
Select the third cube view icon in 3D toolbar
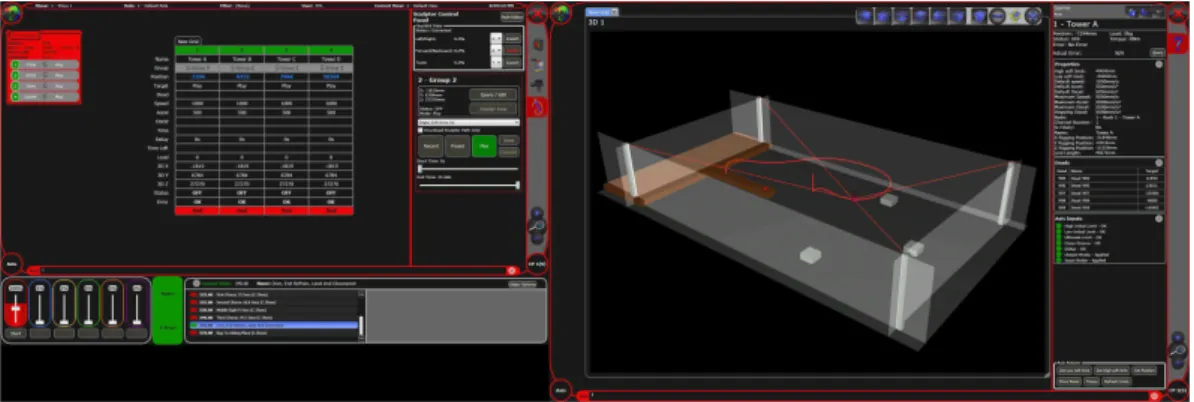point(902,15)
